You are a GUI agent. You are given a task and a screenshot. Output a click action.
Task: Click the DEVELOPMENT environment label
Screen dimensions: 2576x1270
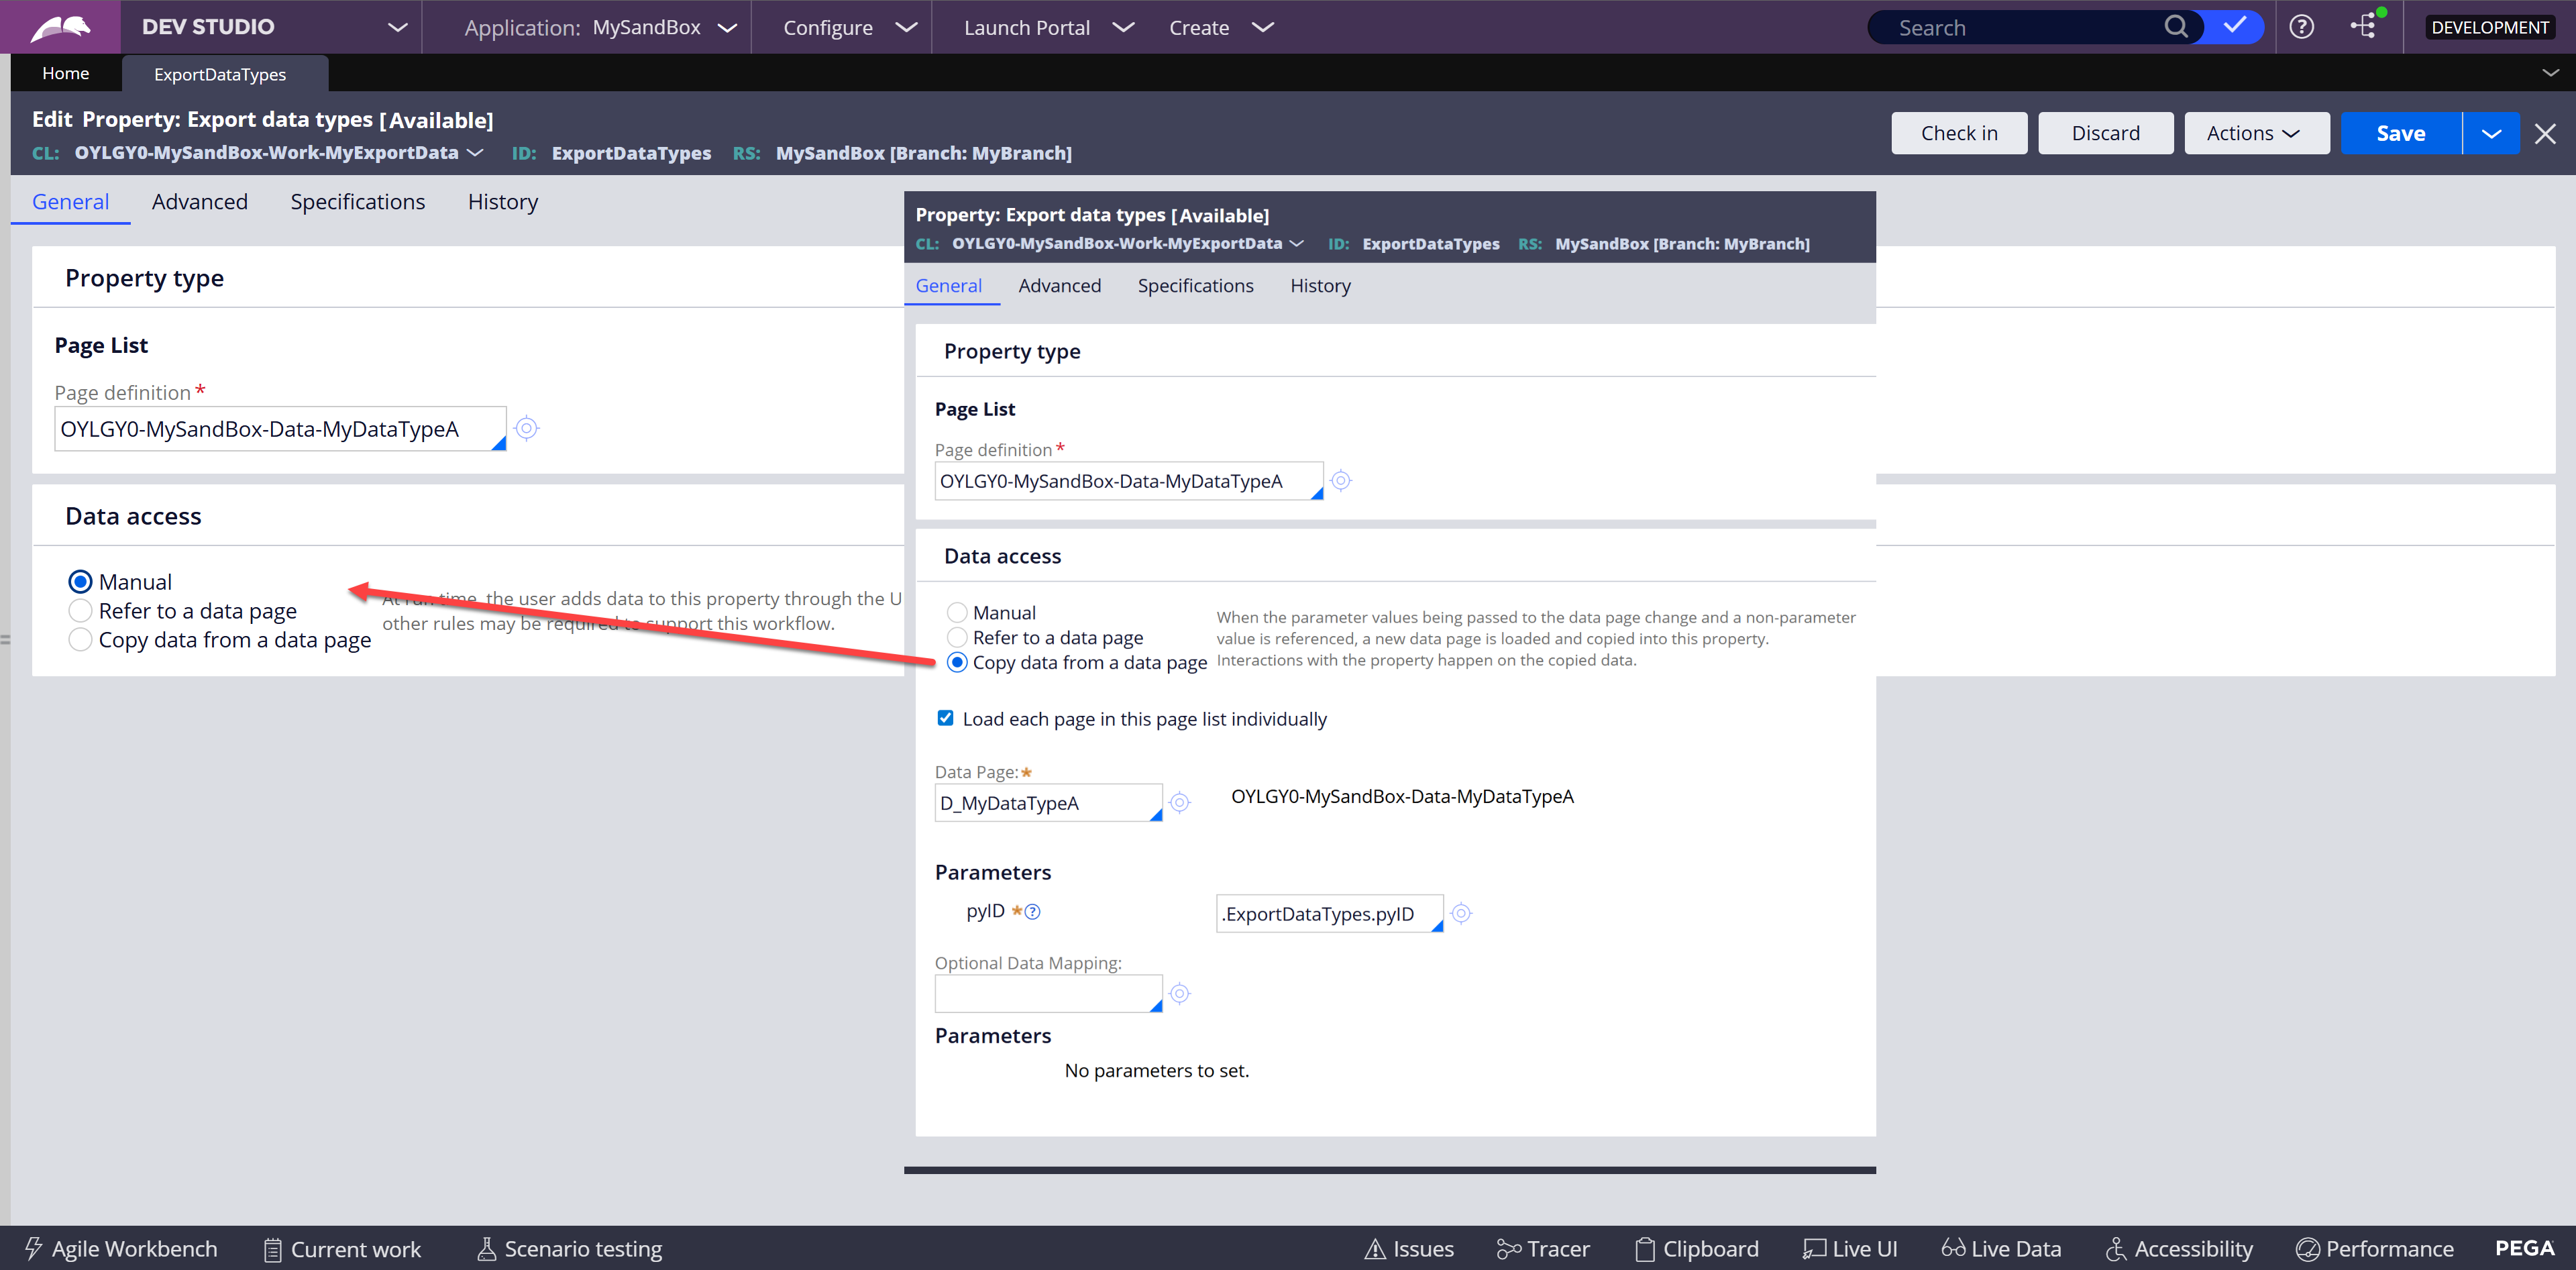[2489, 27]
